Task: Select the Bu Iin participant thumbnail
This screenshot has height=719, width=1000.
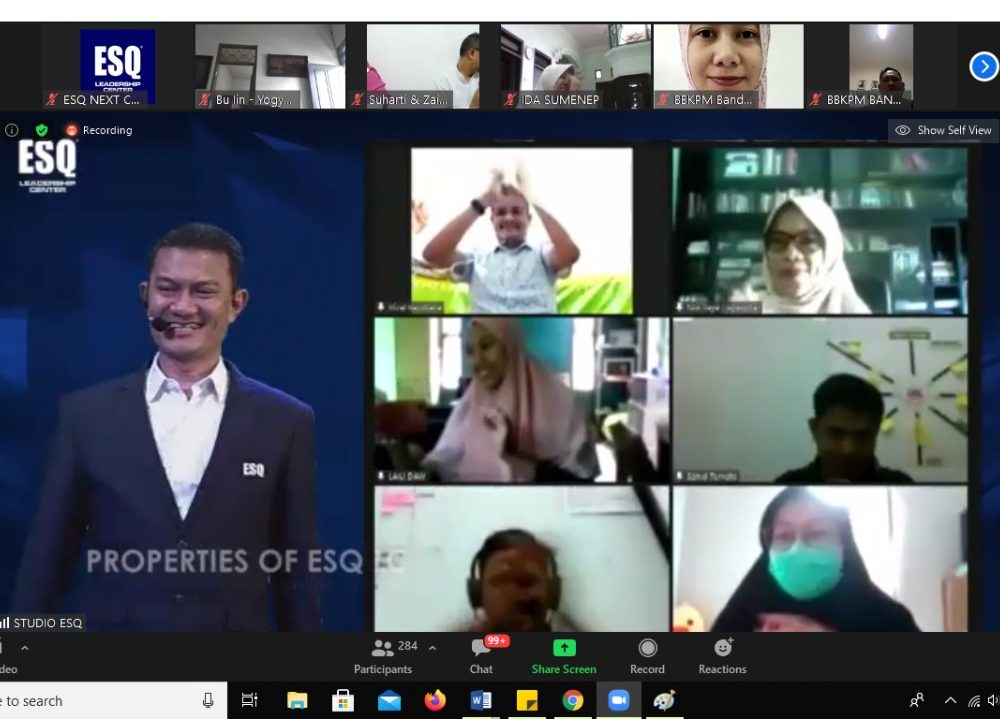Action: [x=270, y=67]
